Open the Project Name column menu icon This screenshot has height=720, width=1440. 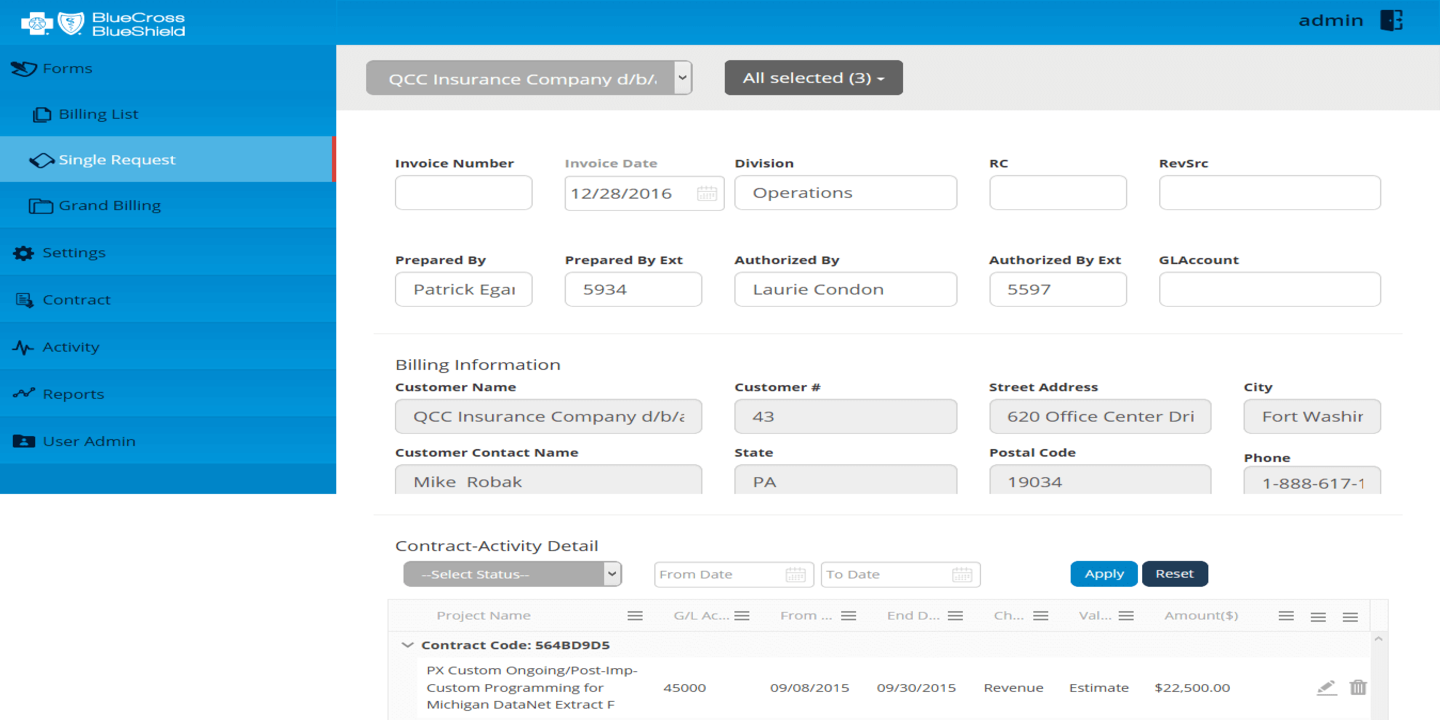pyautogui.click(x=635, y=616)
